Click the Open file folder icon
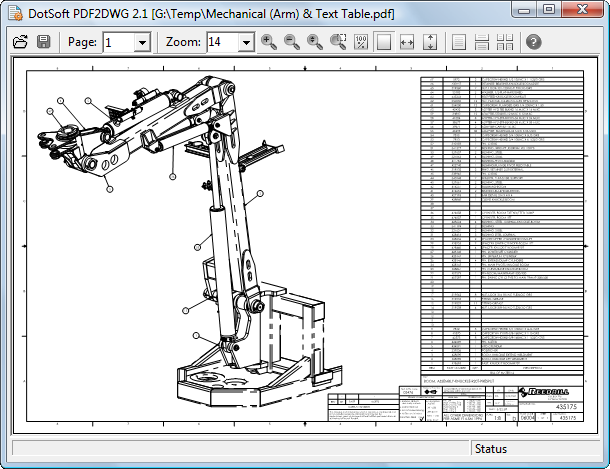Image resolution: width=610 pixels, height=469 pixels. (19, 42)
